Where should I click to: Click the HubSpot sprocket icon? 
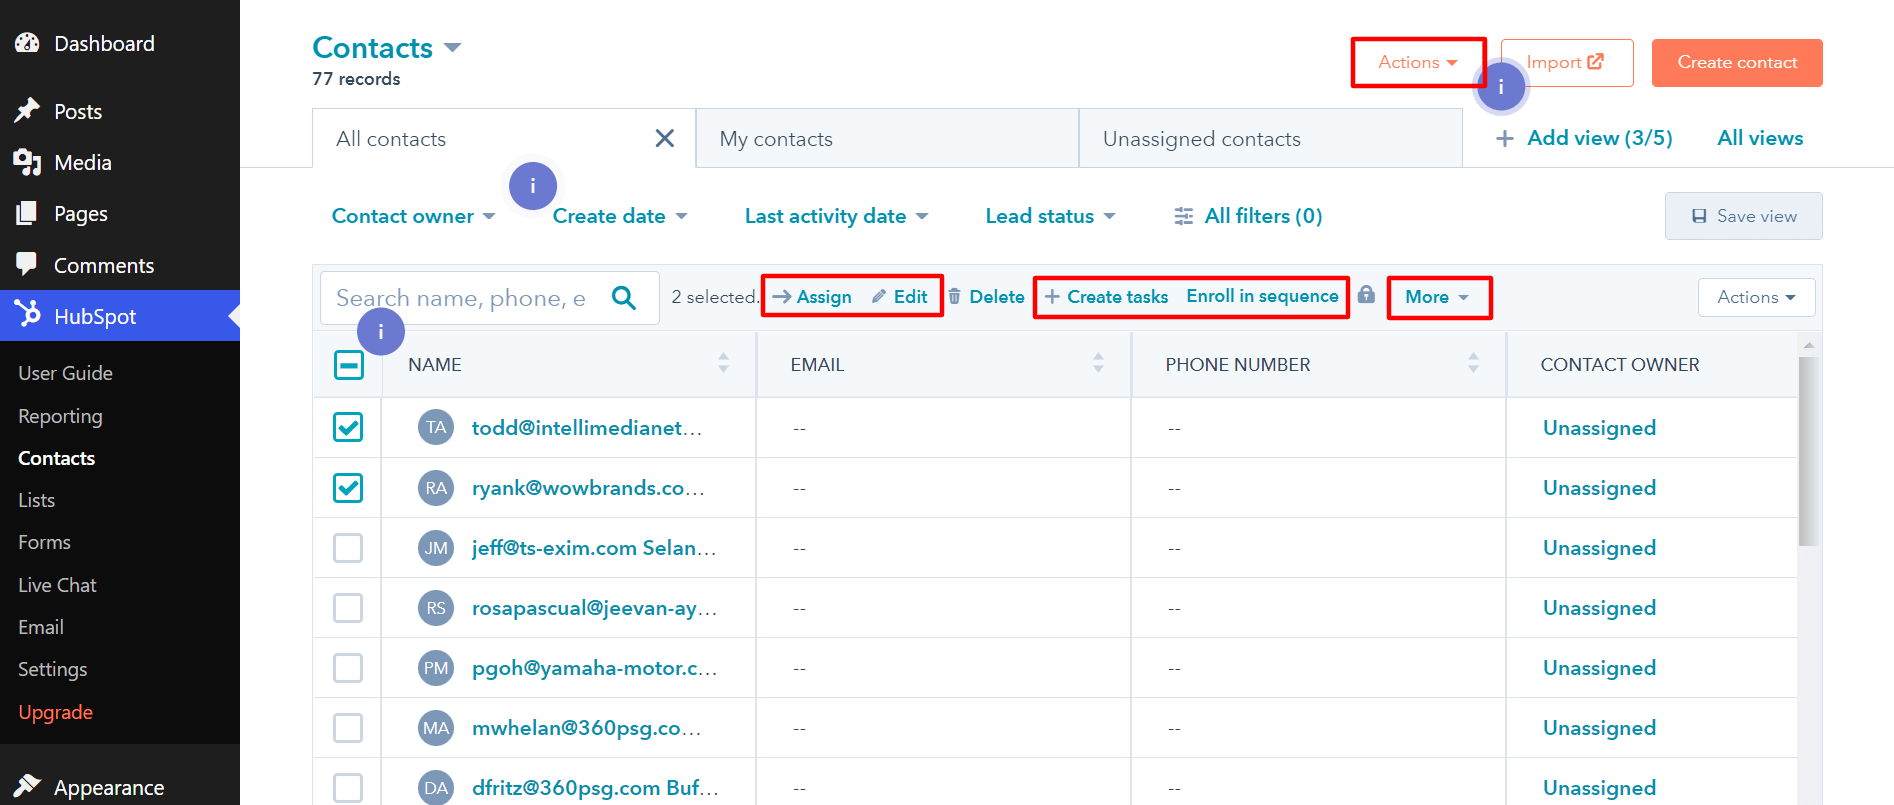click(x=28, y=314)
